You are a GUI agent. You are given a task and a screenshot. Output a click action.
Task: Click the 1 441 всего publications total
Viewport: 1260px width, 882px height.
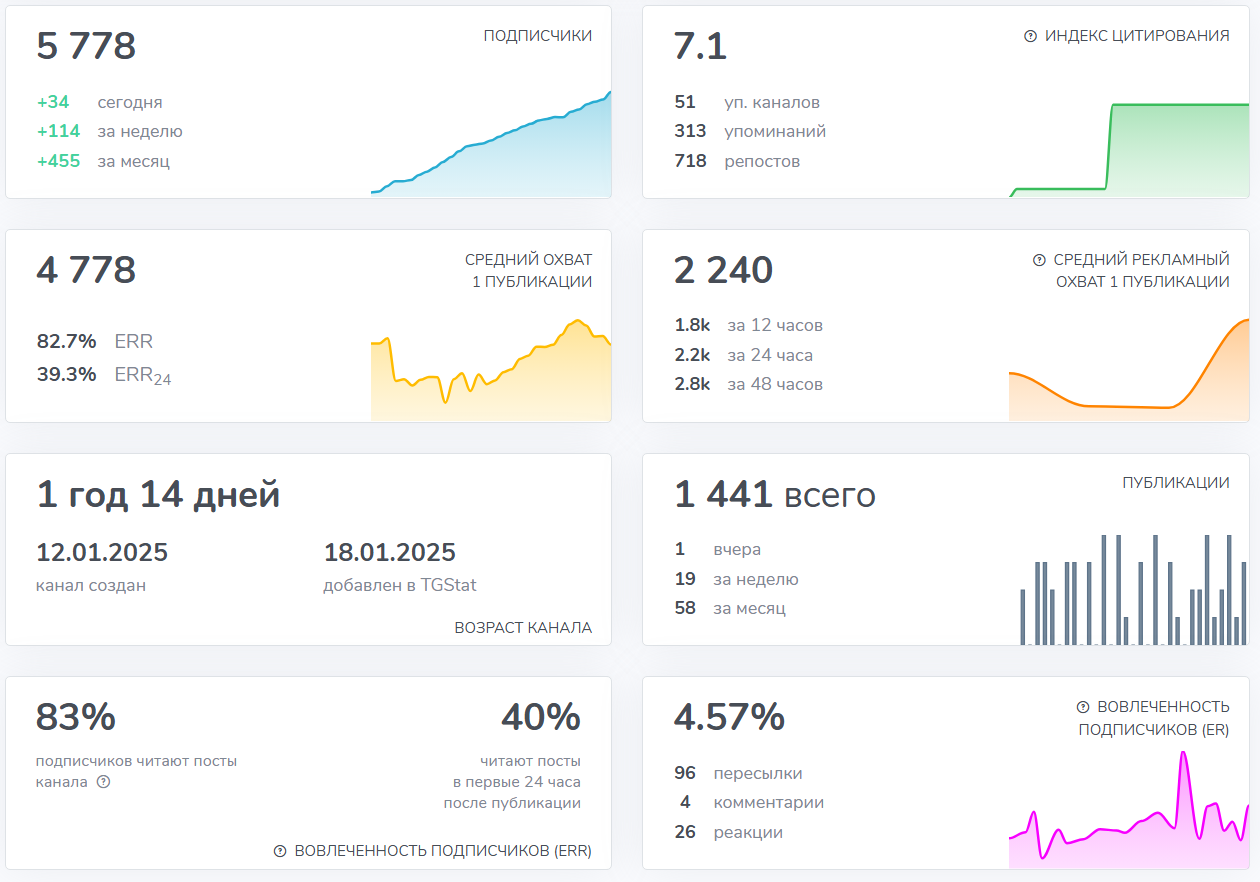(774, 494)
